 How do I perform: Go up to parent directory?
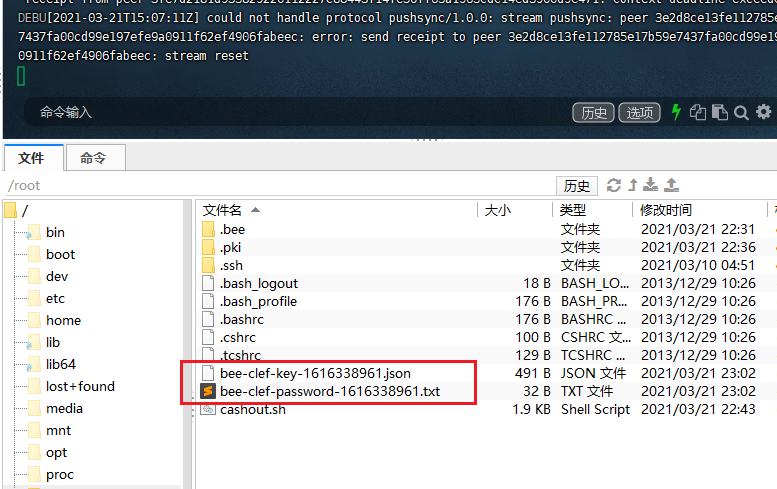pos(633,185)
